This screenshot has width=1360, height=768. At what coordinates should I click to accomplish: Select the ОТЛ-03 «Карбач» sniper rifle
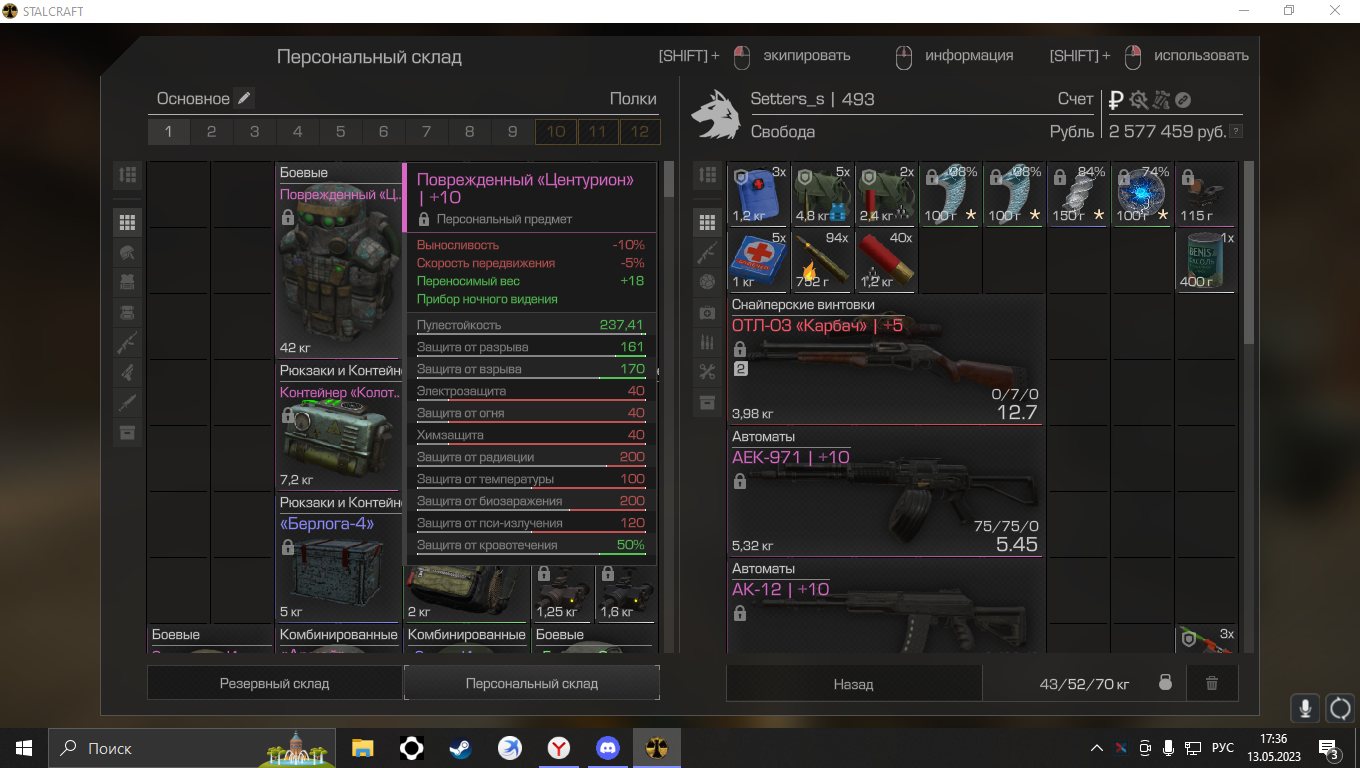(x=885, y=360)
